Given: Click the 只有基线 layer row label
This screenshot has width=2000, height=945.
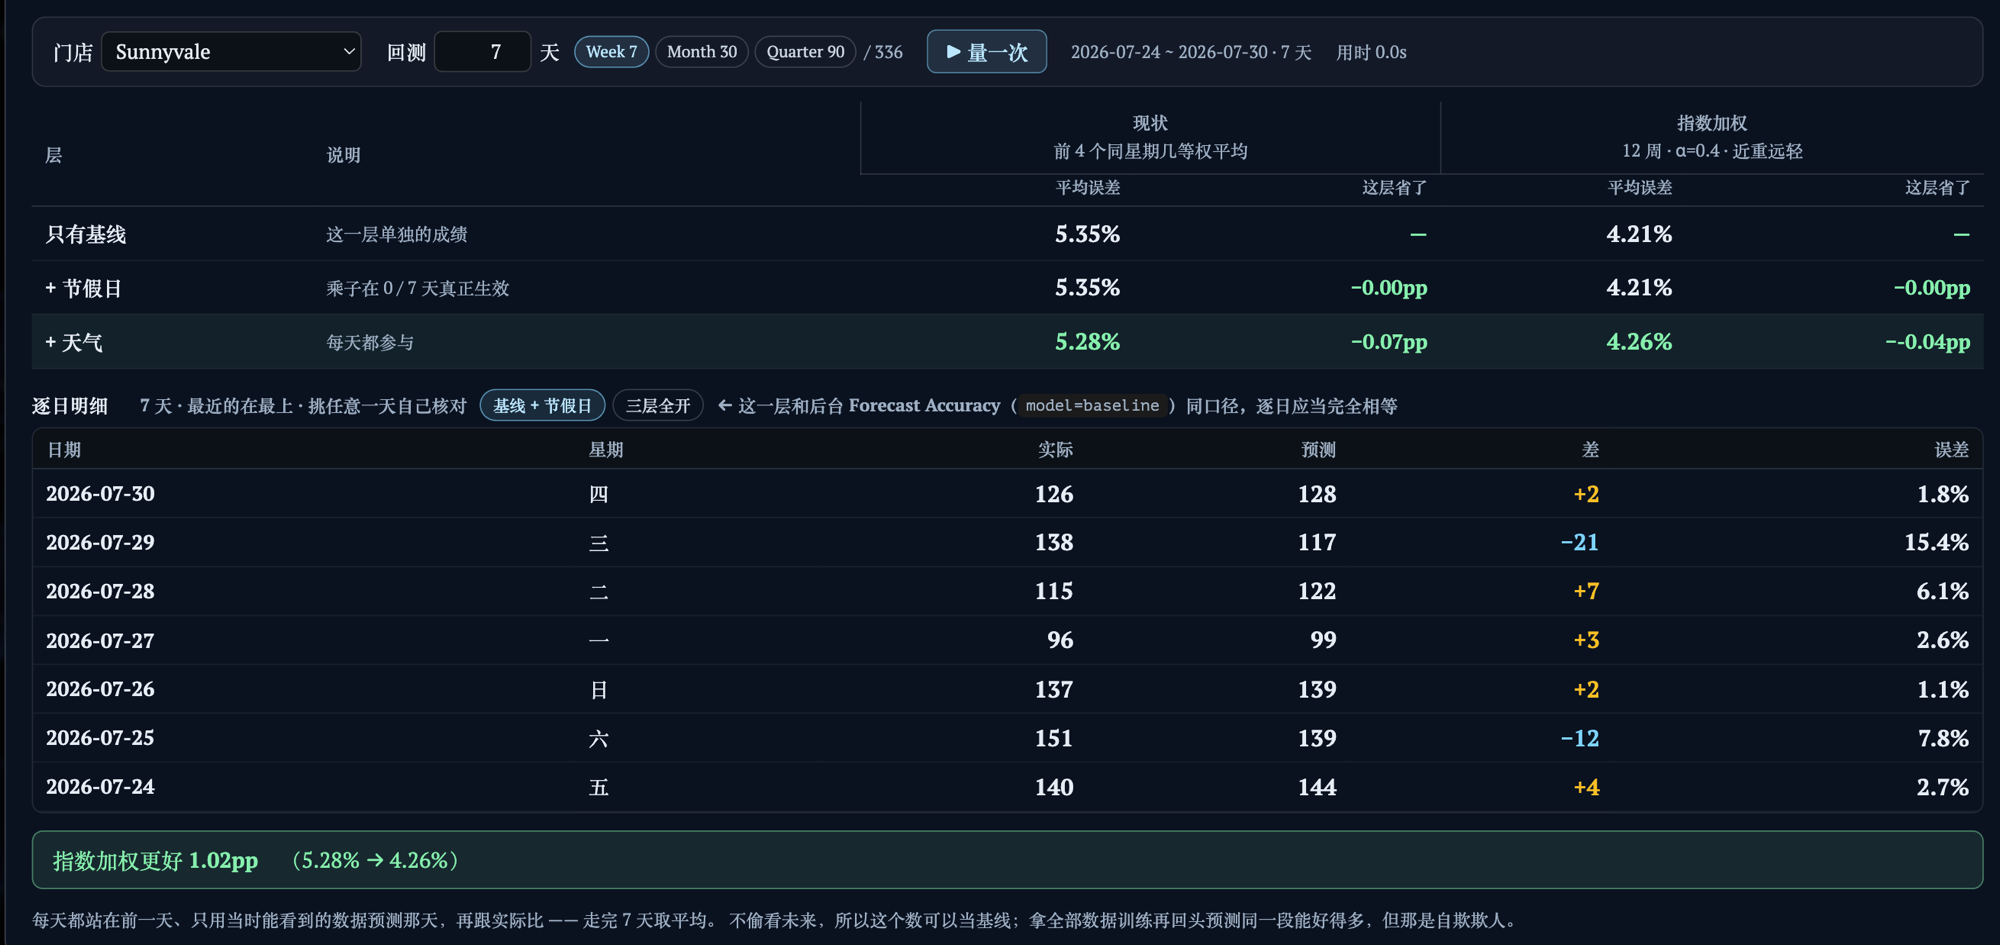Looking at the screenshot, I should [86, 234].
